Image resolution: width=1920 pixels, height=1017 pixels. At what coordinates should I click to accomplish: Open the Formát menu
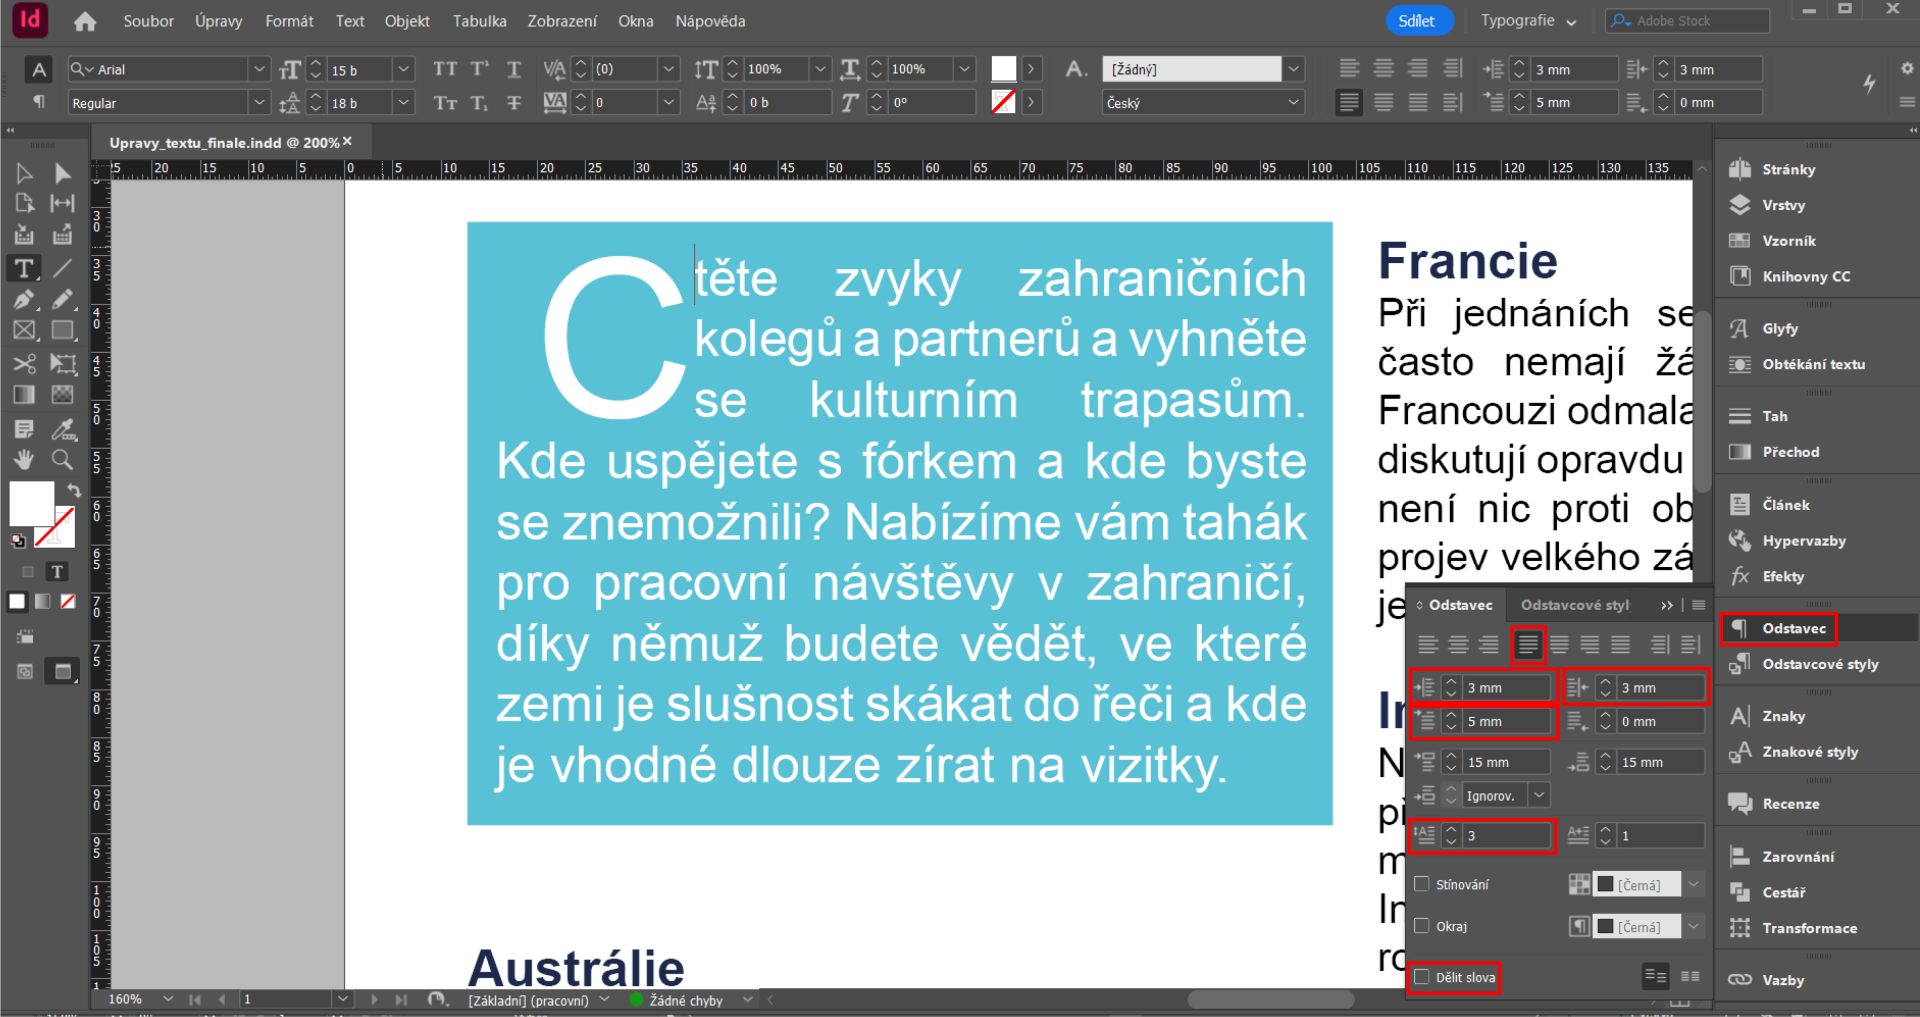(x=289, y=21)
